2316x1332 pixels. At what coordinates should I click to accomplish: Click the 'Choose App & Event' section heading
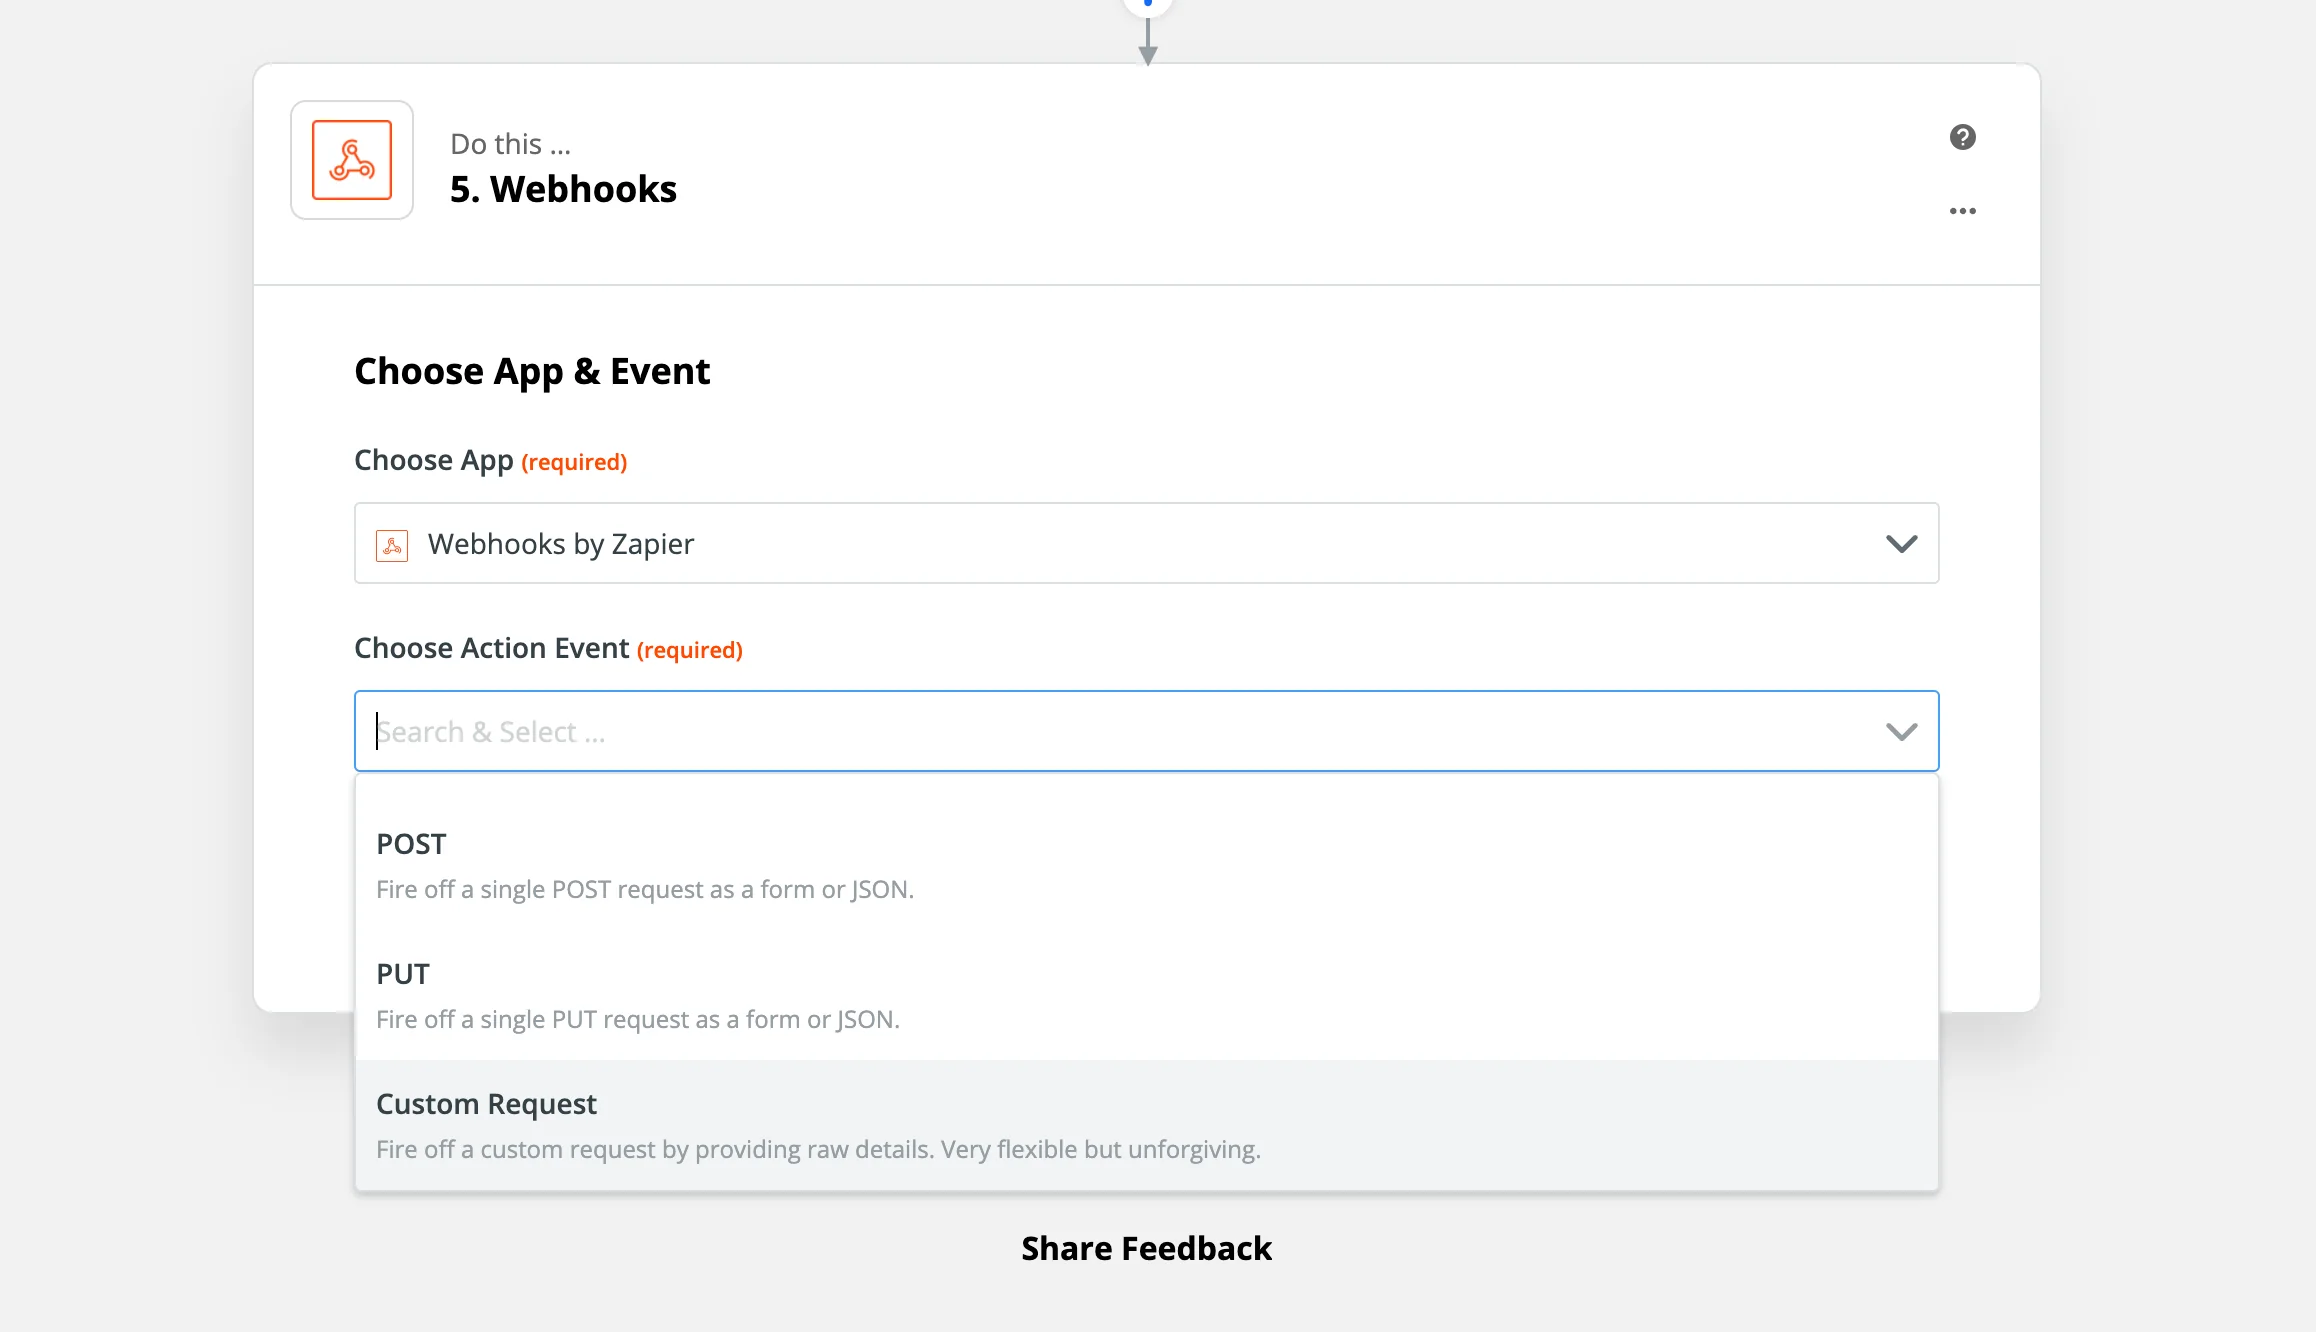[532, 372]
